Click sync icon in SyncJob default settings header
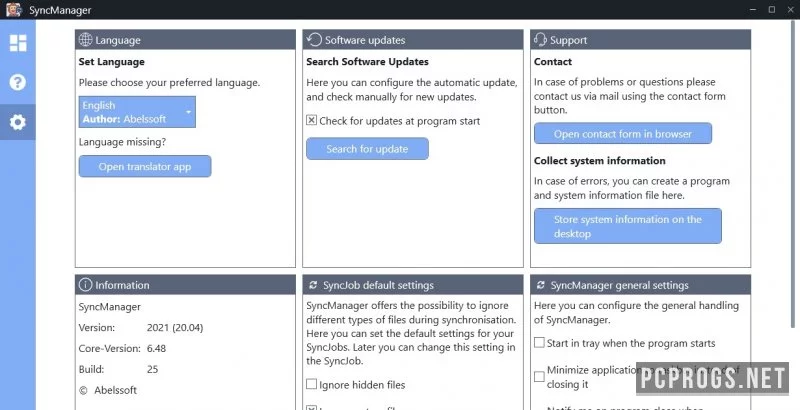 (313, 286)
